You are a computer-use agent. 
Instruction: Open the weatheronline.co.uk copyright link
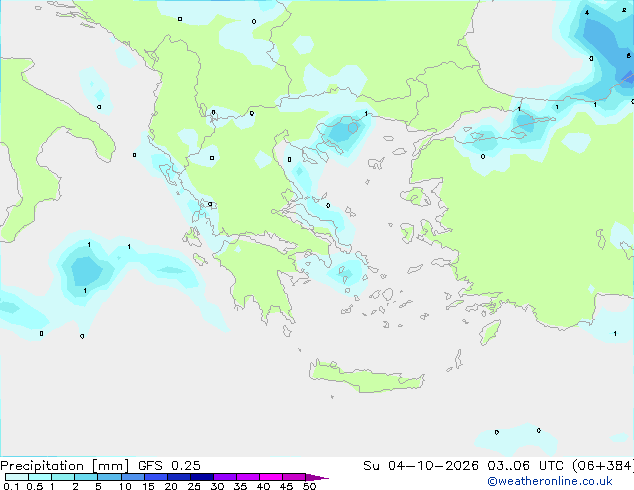coord(549,481)
